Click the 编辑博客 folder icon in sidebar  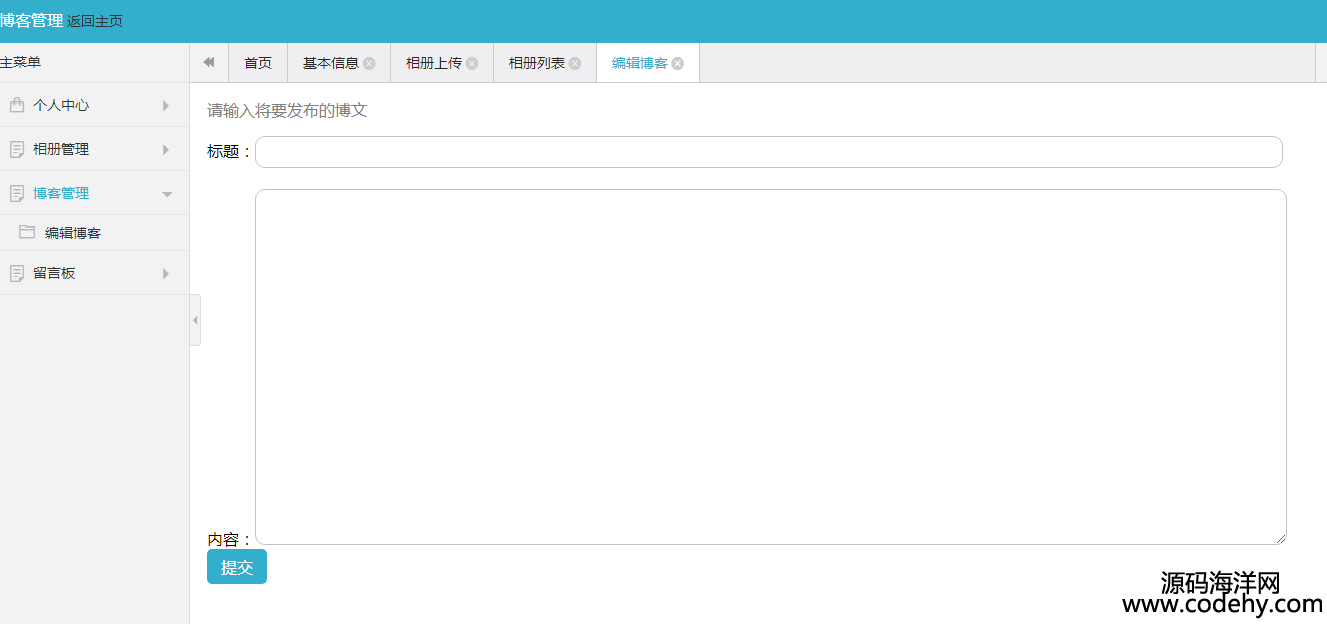[x=27, y=232]
